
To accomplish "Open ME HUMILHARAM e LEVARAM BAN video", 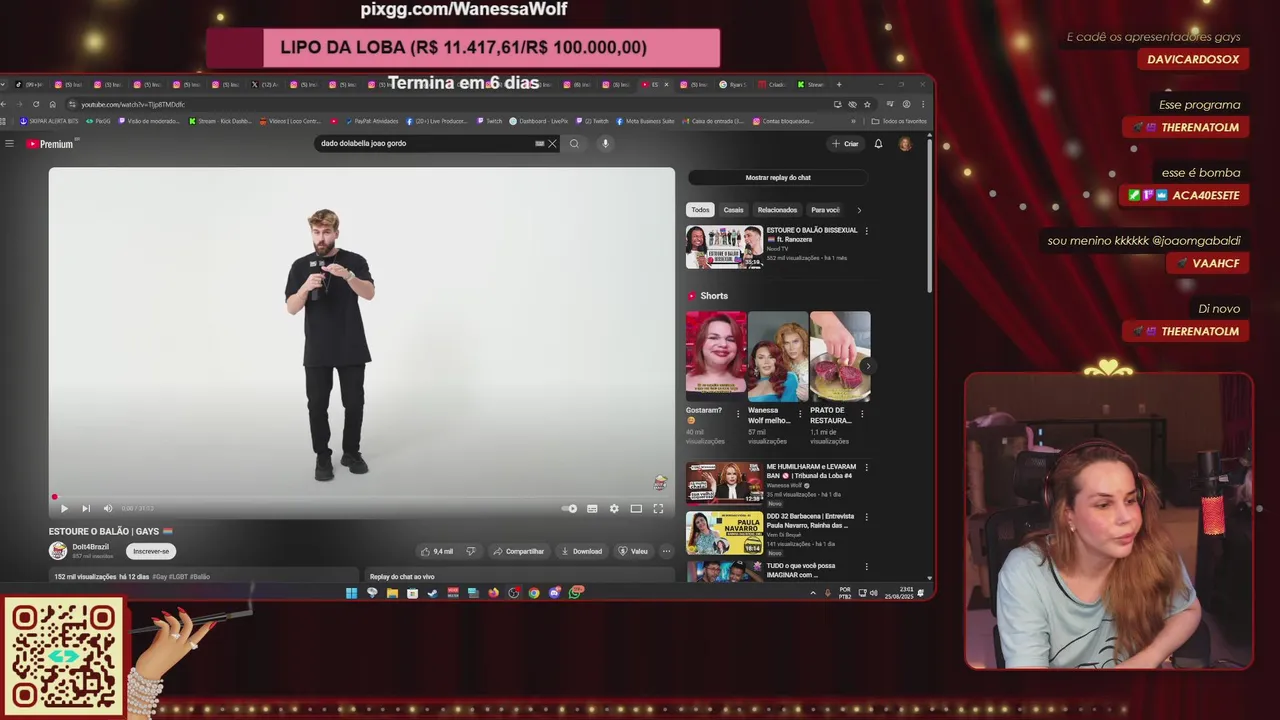I will [724, 483].
